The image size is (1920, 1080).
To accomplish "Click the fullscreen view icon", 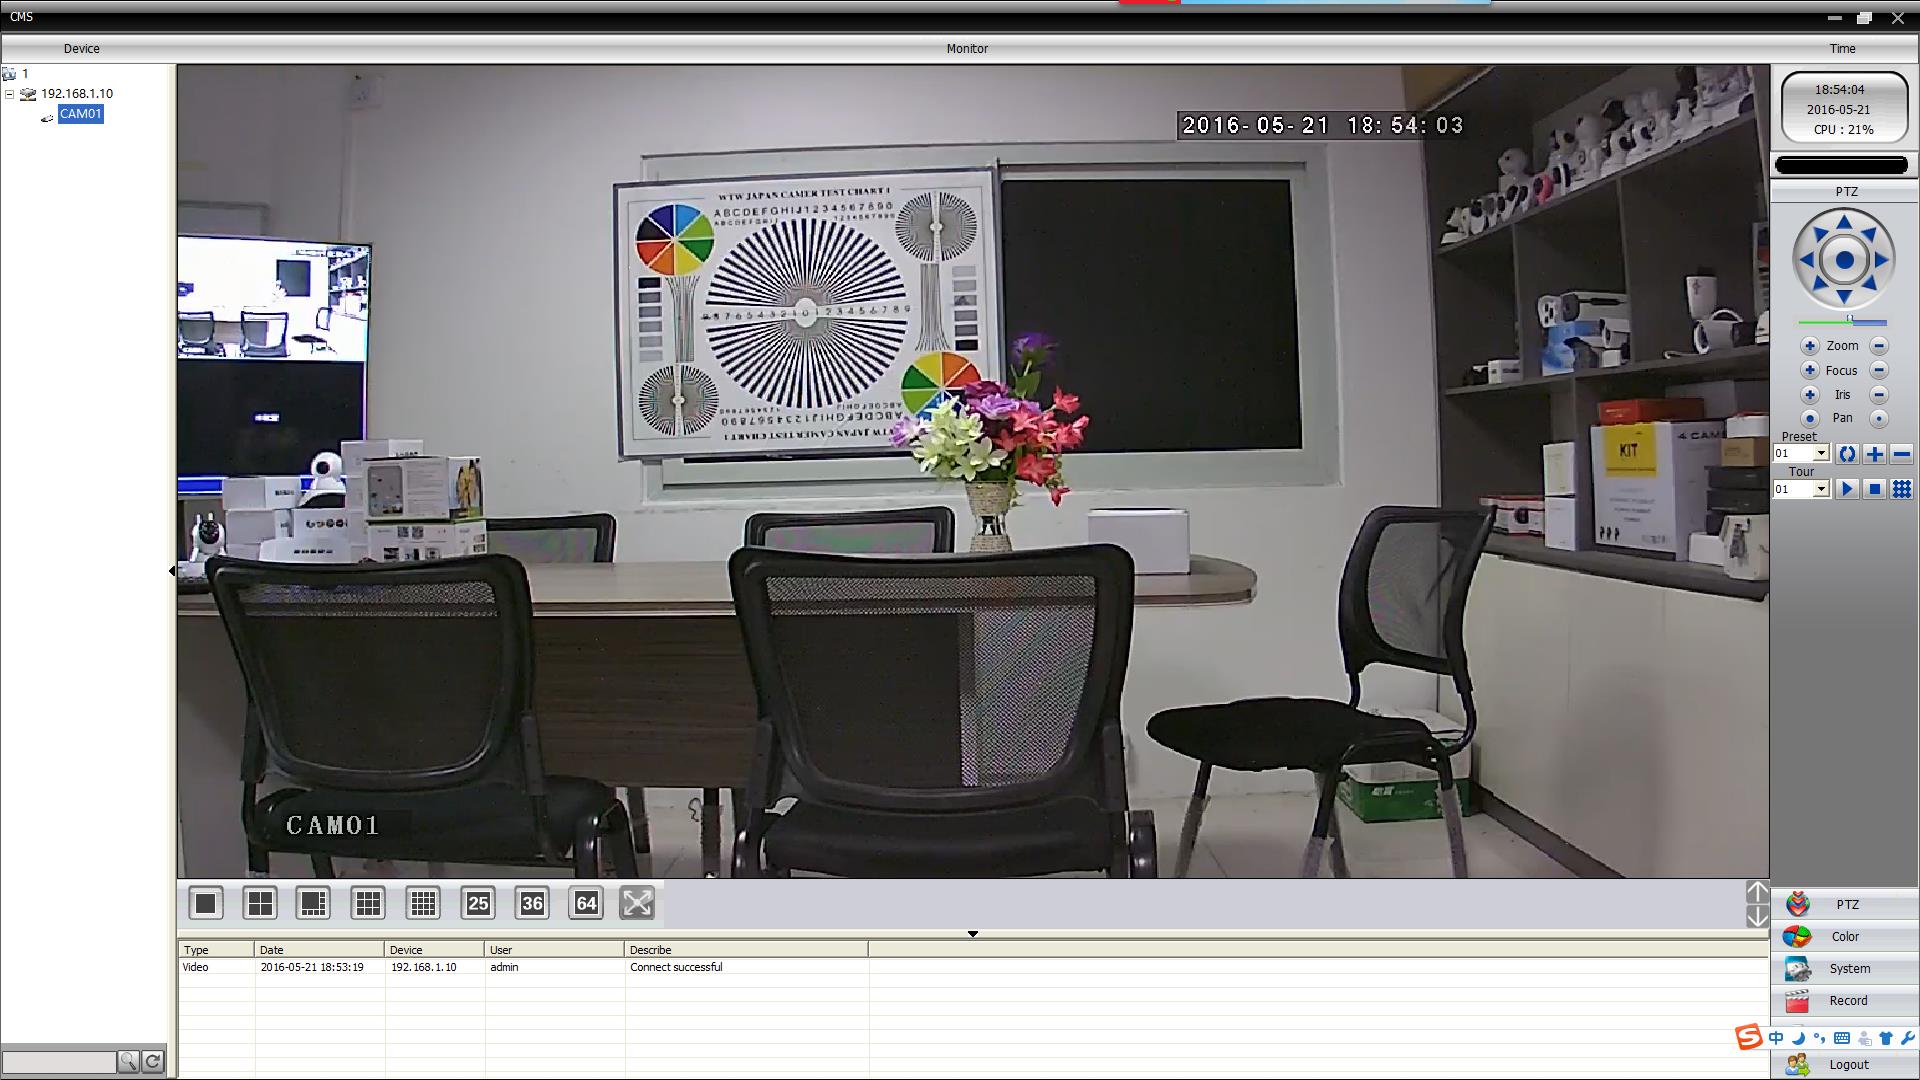I will tap(637, 903).
